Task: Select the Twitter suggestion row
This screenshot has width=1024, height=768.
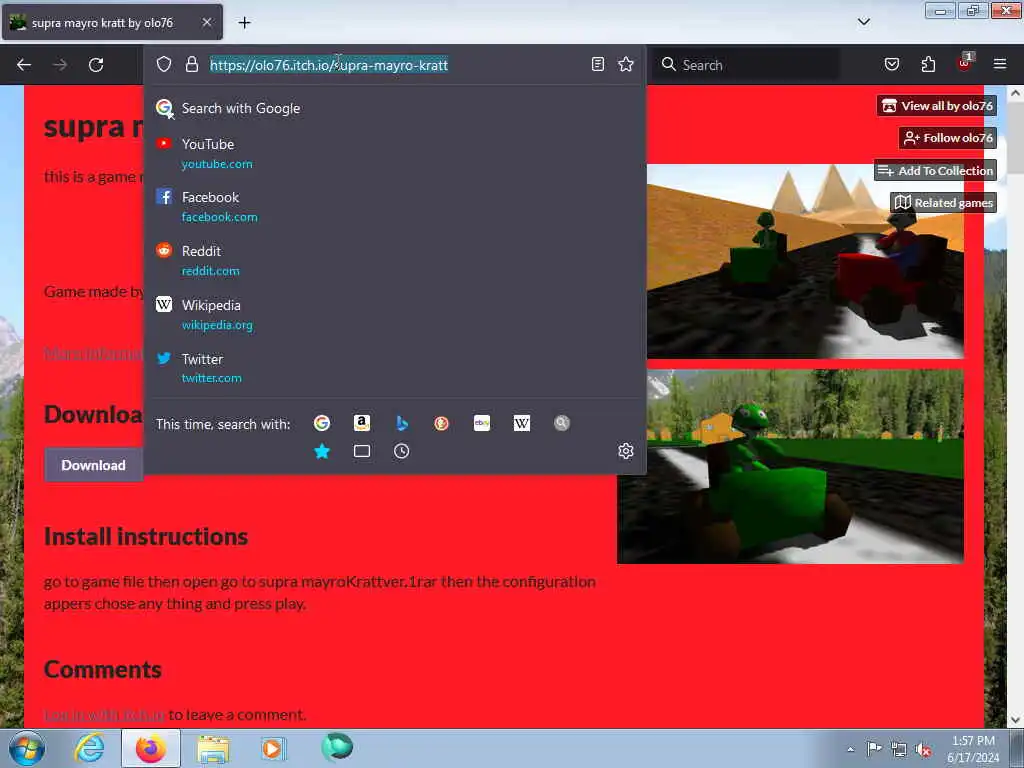Action: [x=395, y=368]
